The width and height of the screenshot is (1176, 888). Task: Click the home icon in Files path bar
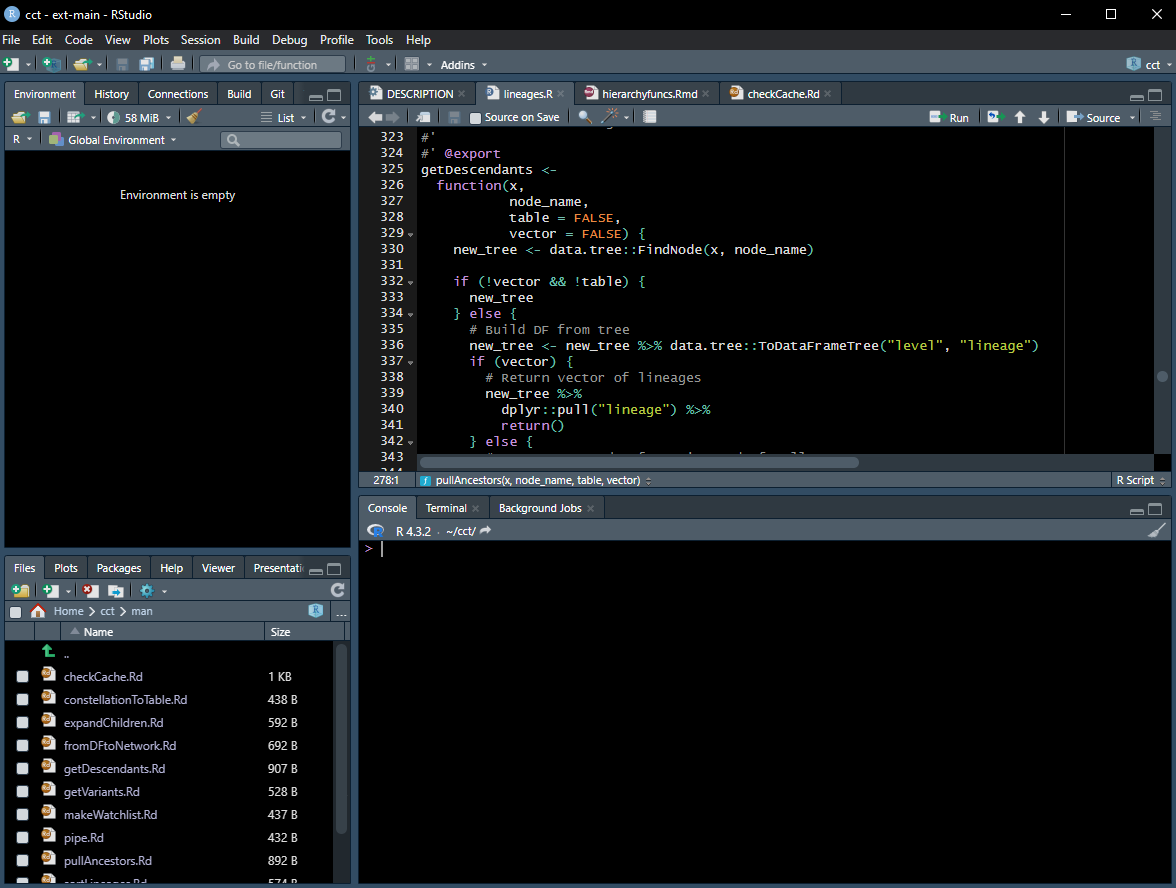pos(38,611)
